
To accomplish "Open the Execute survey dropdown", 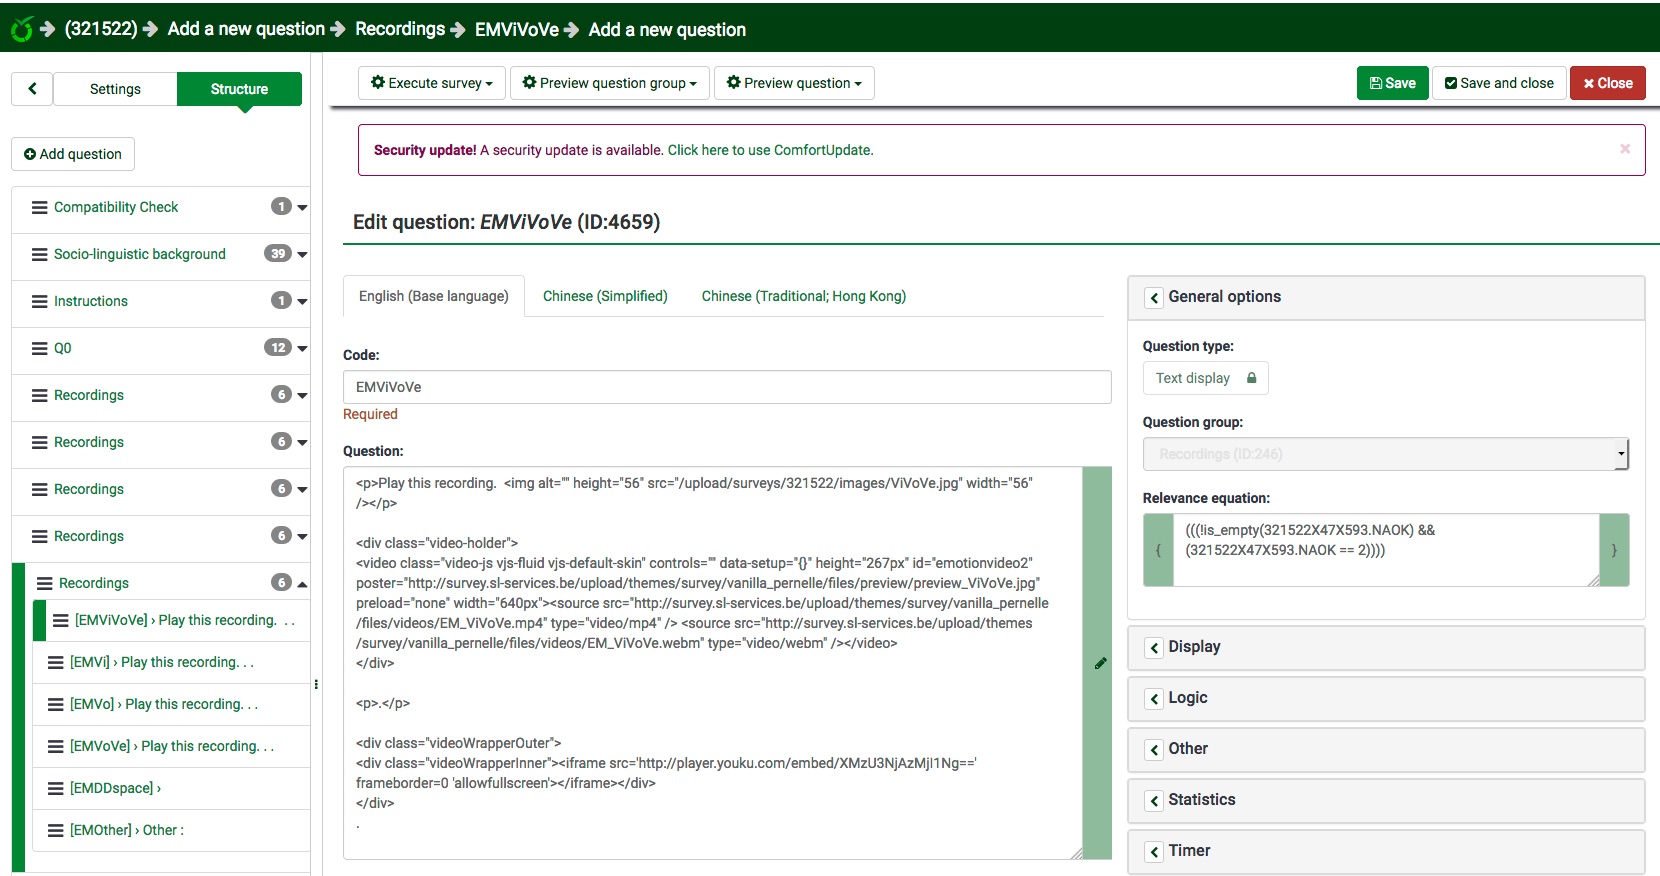I will 432,83.
